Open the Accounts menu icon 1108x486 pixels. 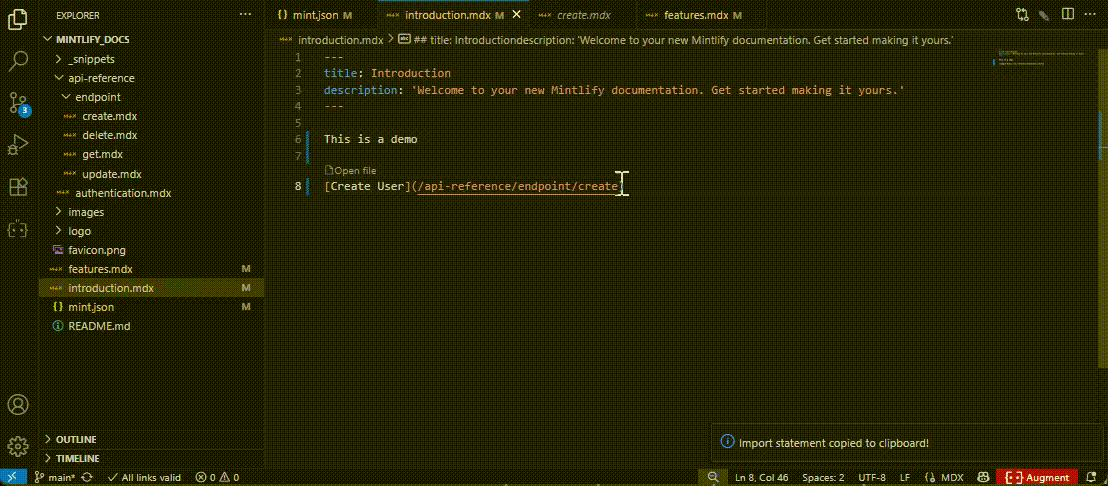coord(18,405)
